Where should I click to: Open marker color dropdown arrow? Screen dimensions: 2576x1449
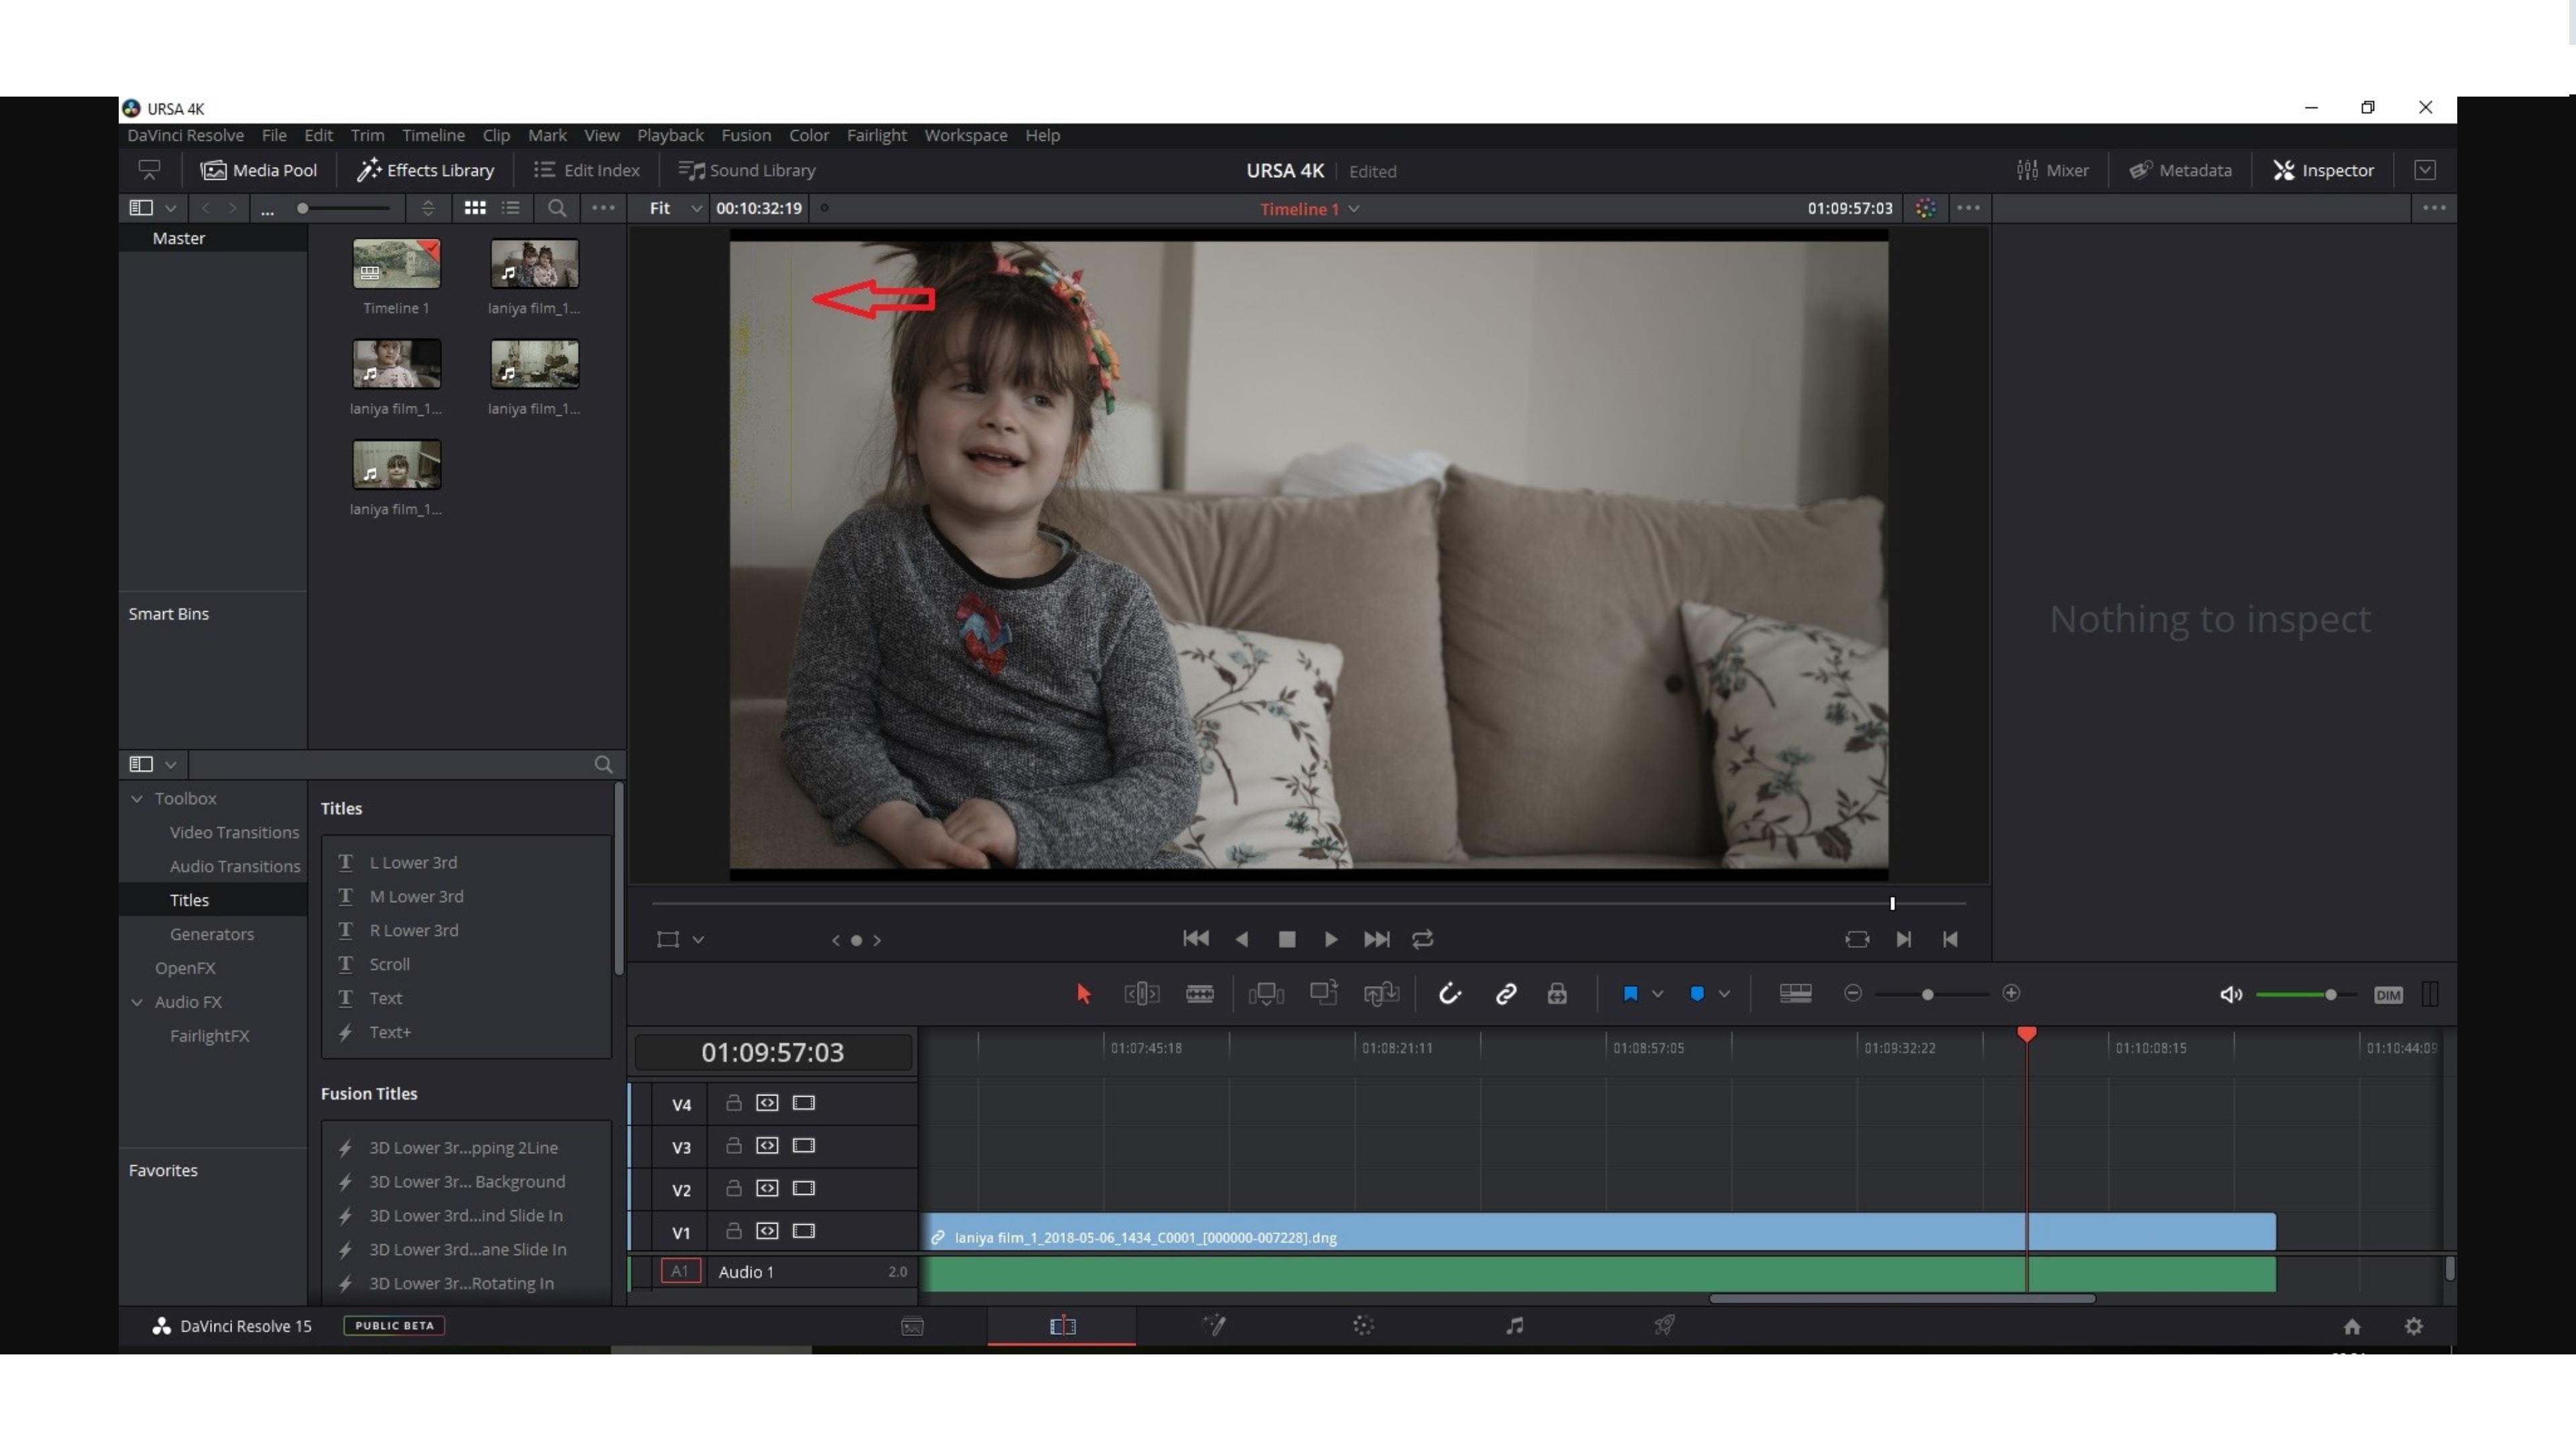(x=1724, y=994)
